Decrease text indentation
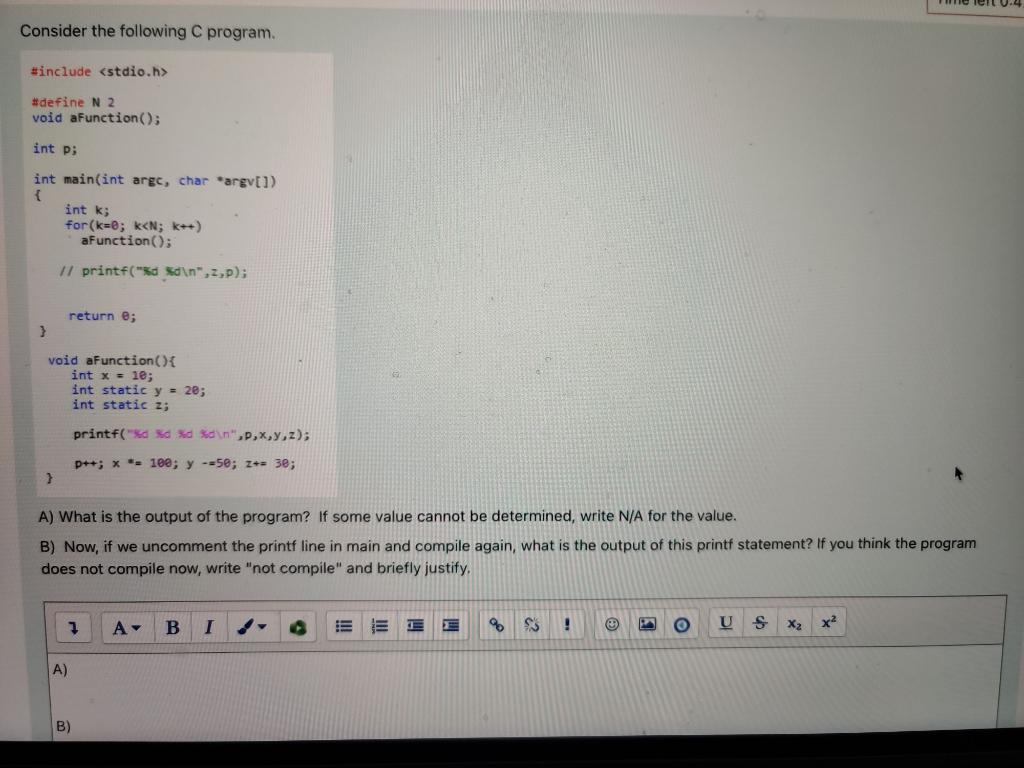Image resolution: width=1024 pixels, height=768 pixels. click(x=414, y=624)
